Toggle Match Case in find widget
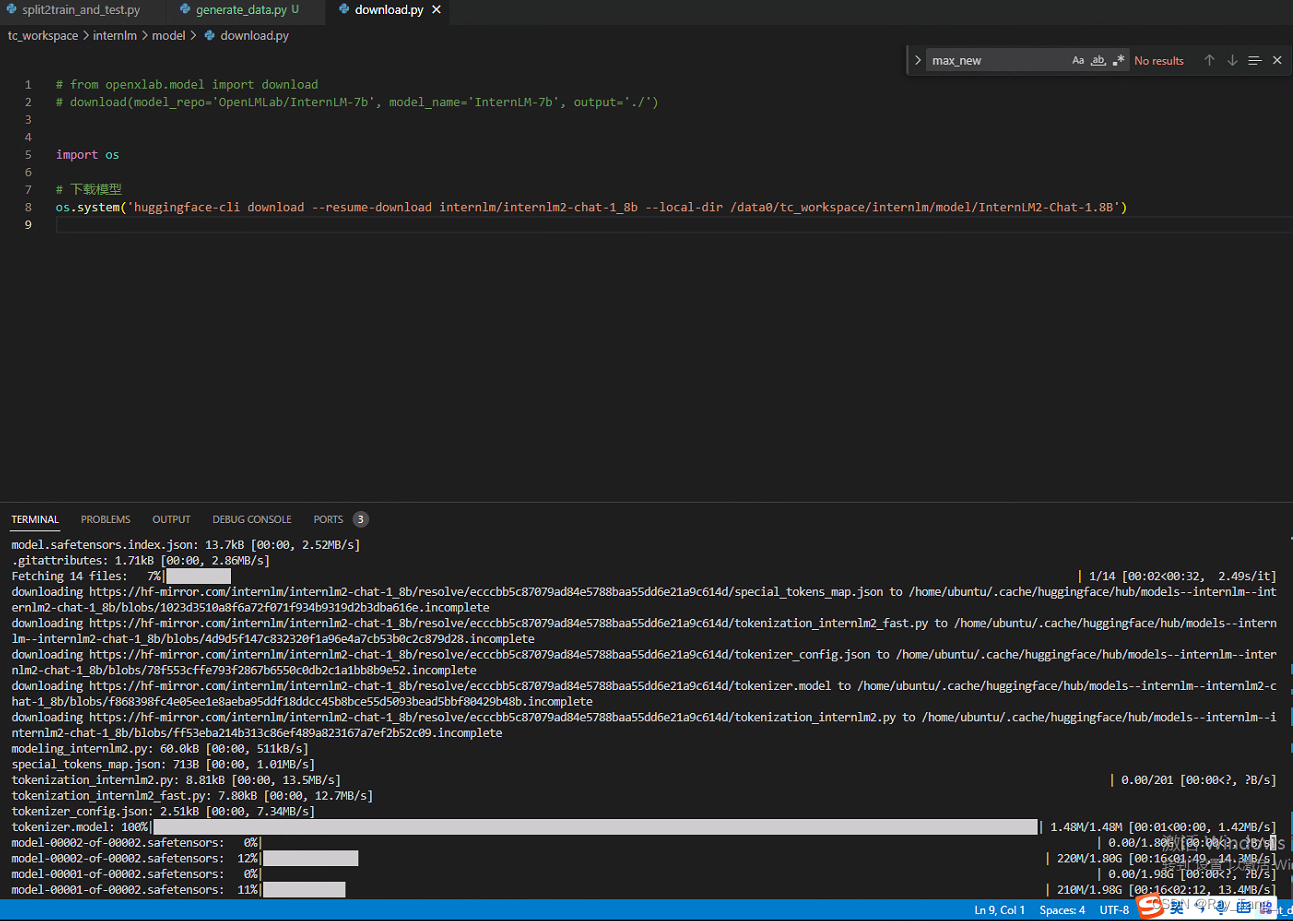The height and width of the screenshot is (921, 1293). pyautogui.click(x=1078, y=60)
